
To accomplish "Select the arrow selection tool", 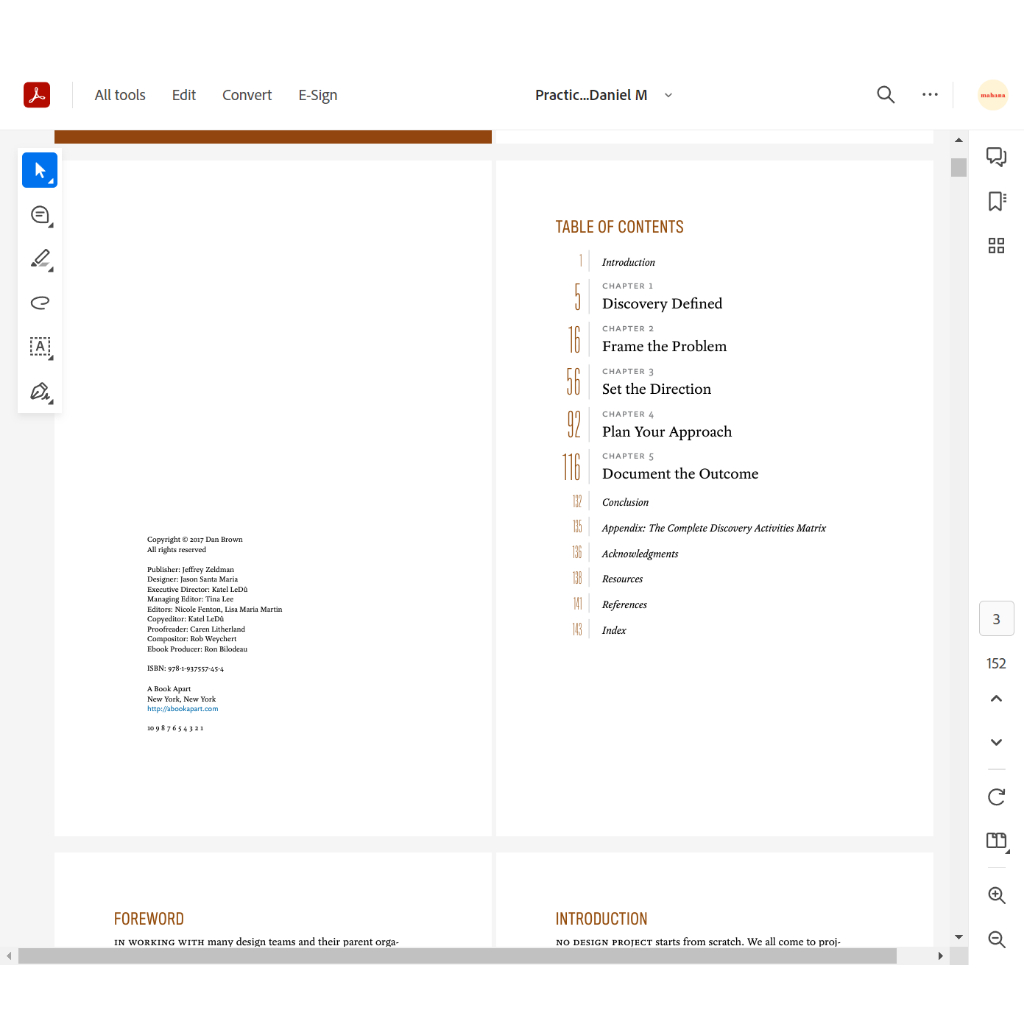I will (x=40, y=170).
